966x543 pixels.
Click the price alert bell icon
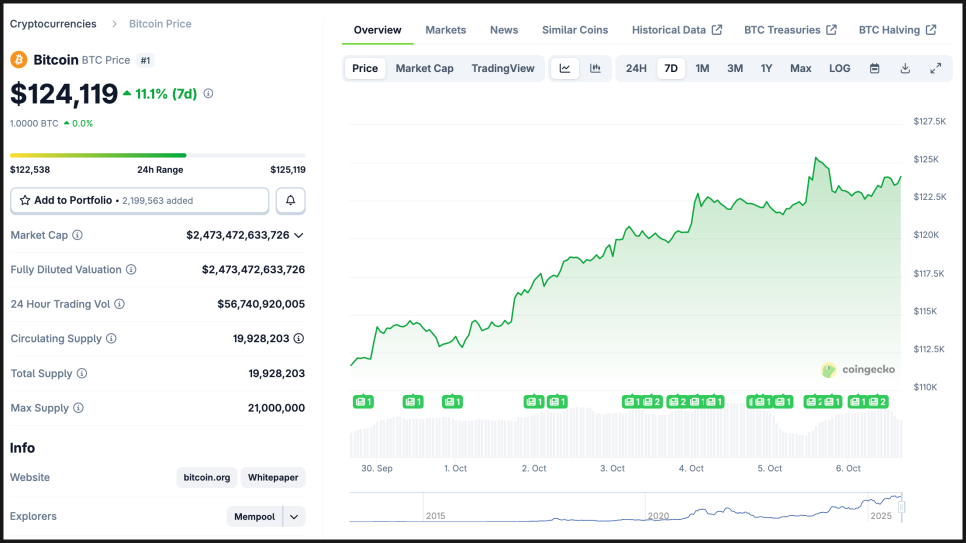[x=290, y=200]
